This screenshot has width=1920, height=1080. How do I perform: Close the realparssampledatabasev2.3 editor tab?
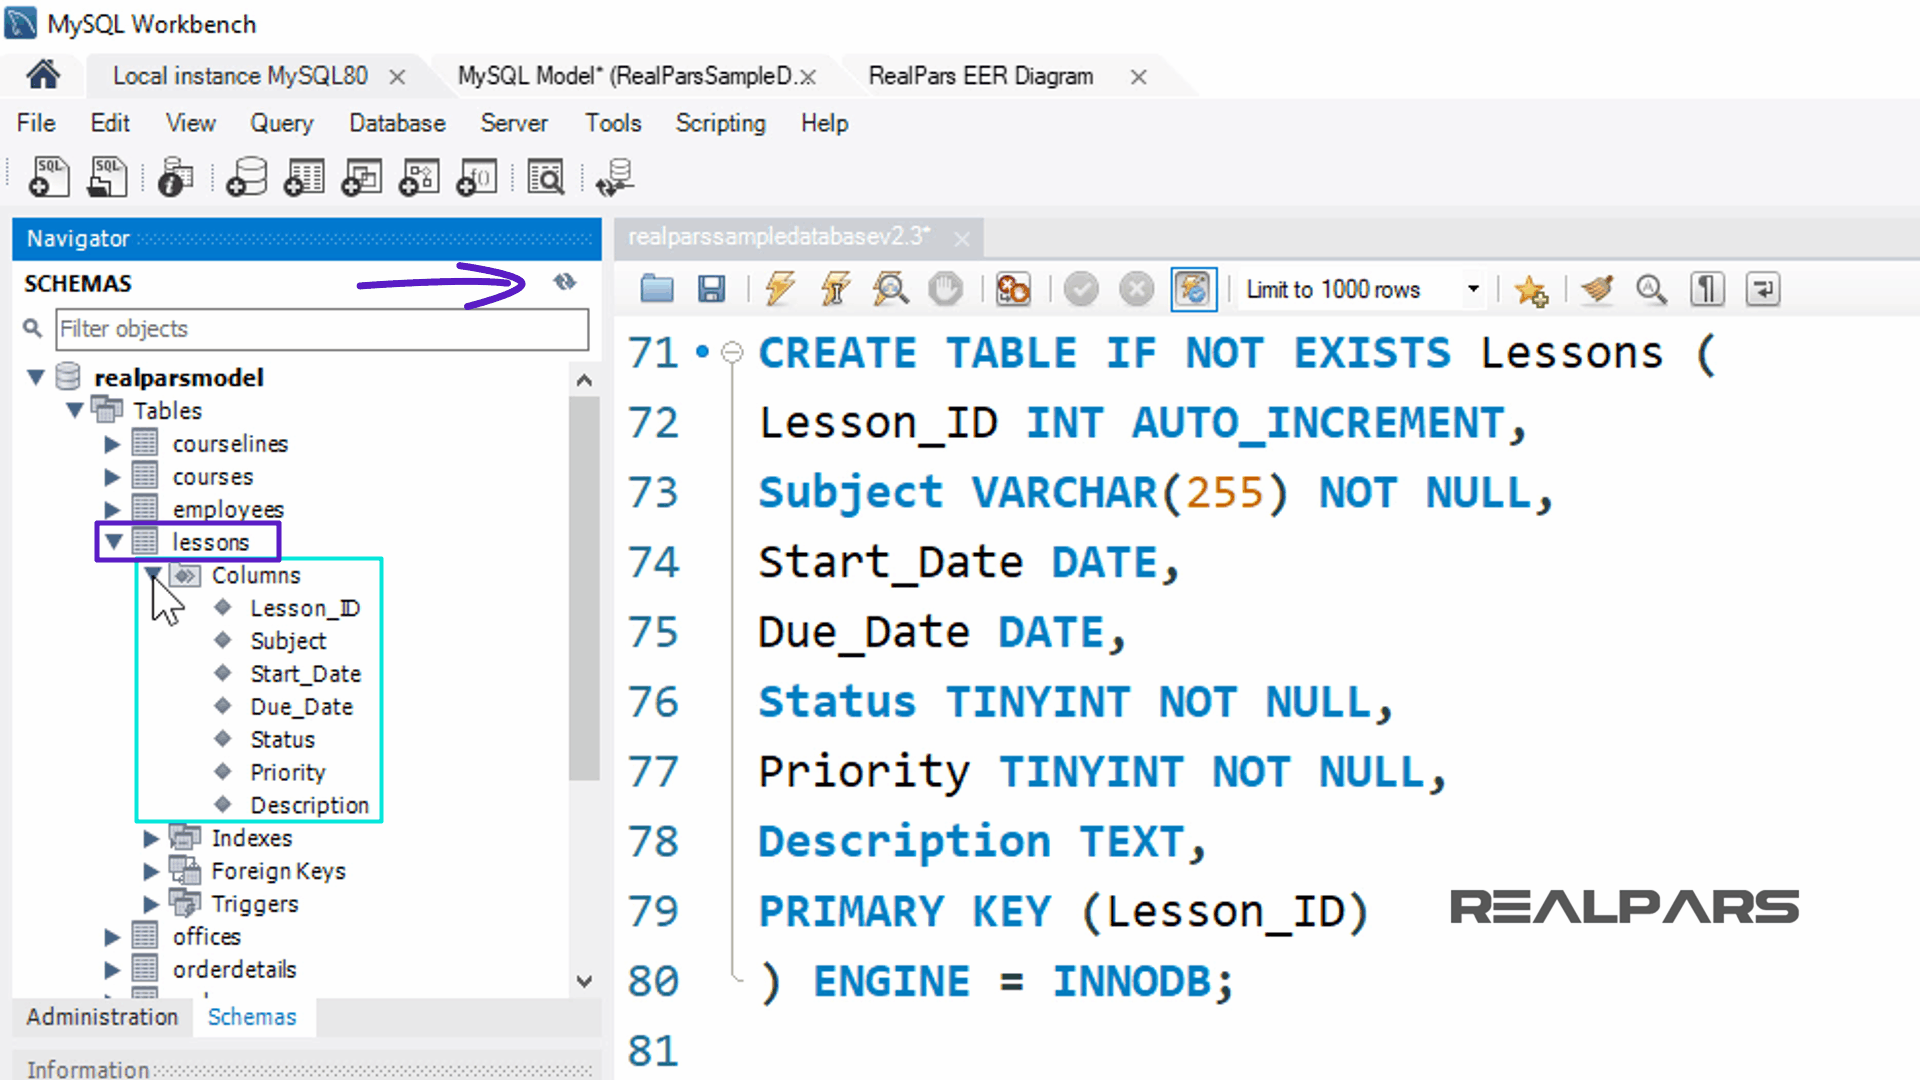point(962,239)
